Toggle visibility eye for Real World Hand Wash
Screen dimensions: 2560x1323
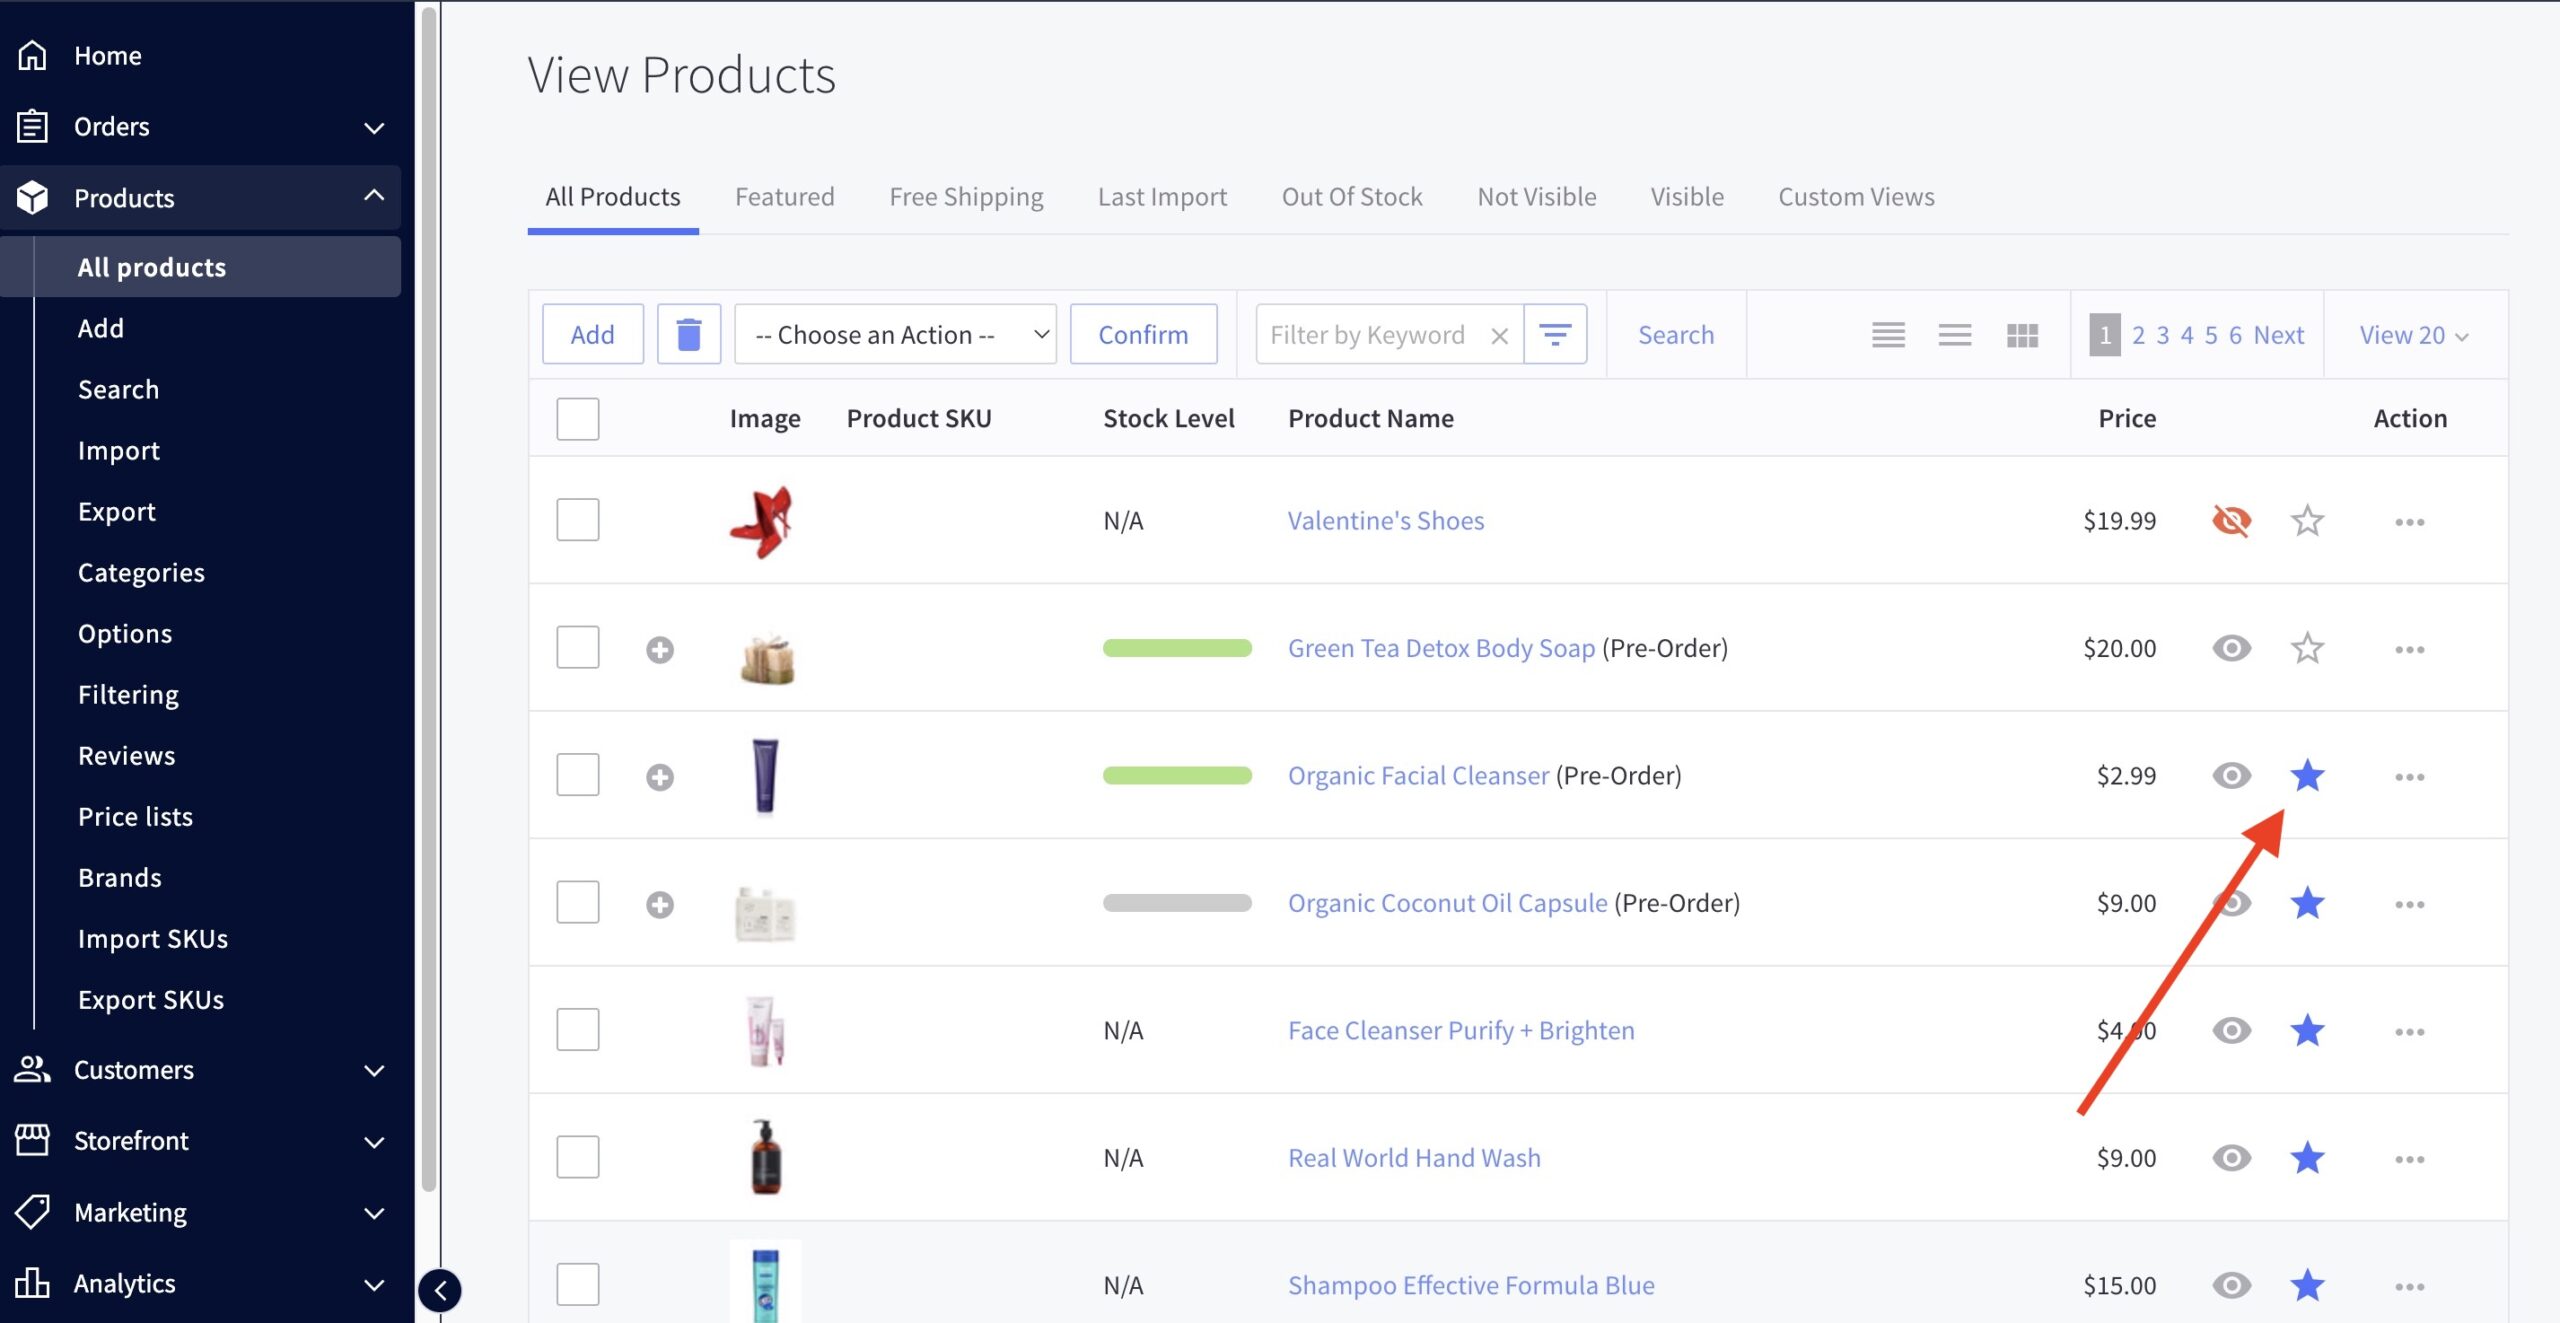click(2230, 1158)
